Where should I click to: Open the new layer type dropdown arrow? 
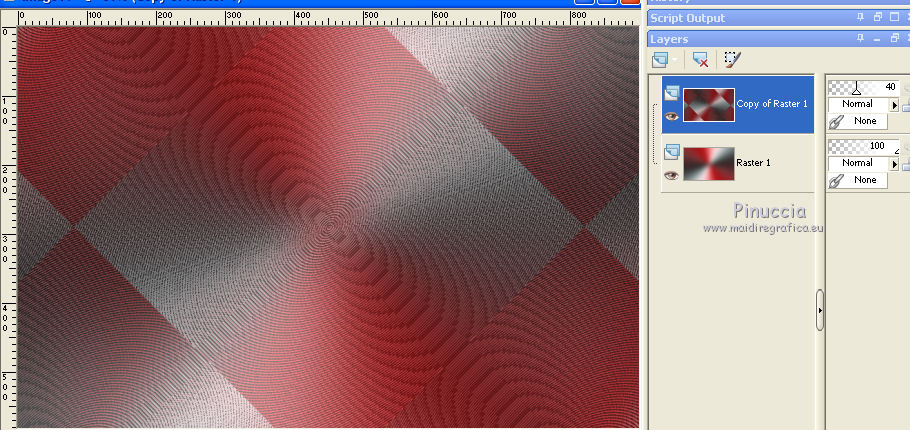tap(674, 59)
